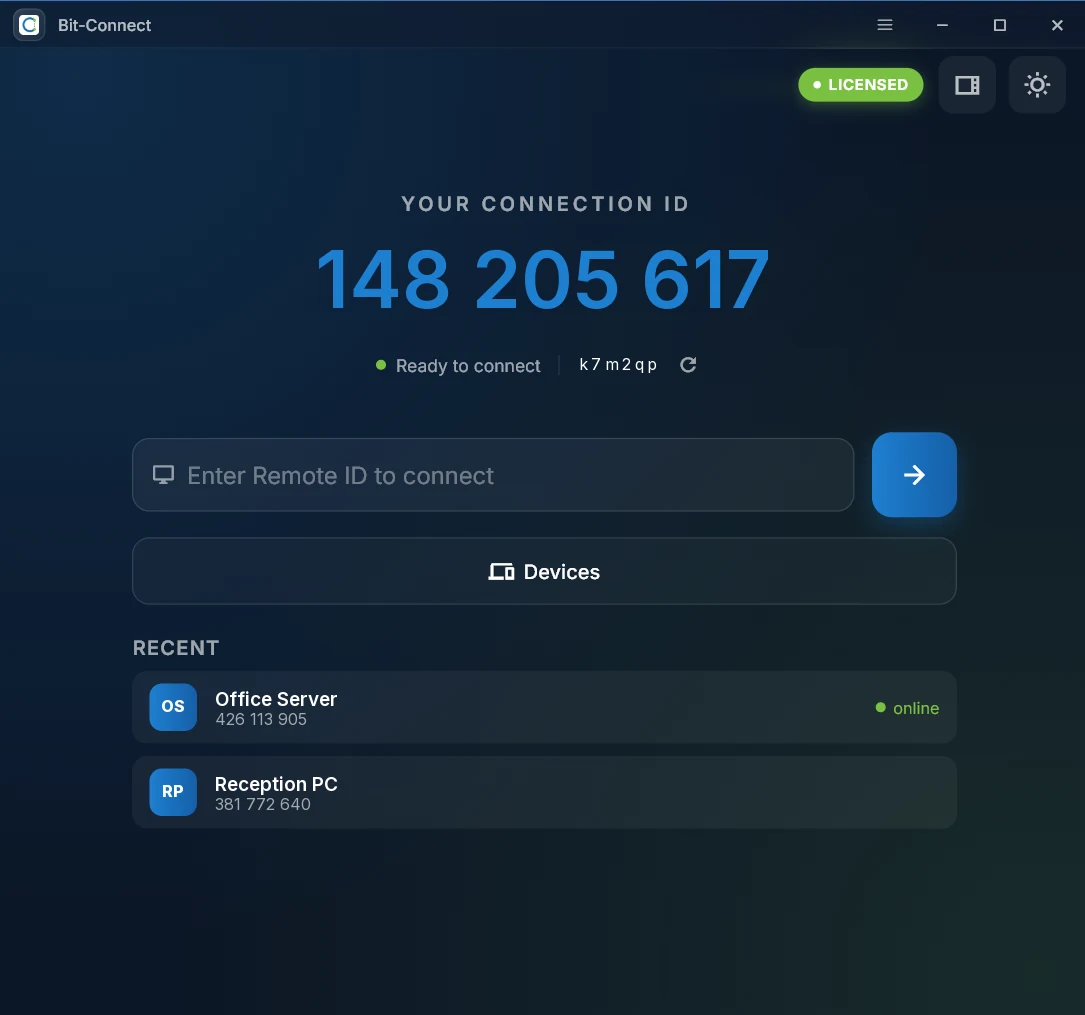Open the Devices list
This screenshot has width=1085, height=1015.
pyautogui.click(x=544, y=571)
